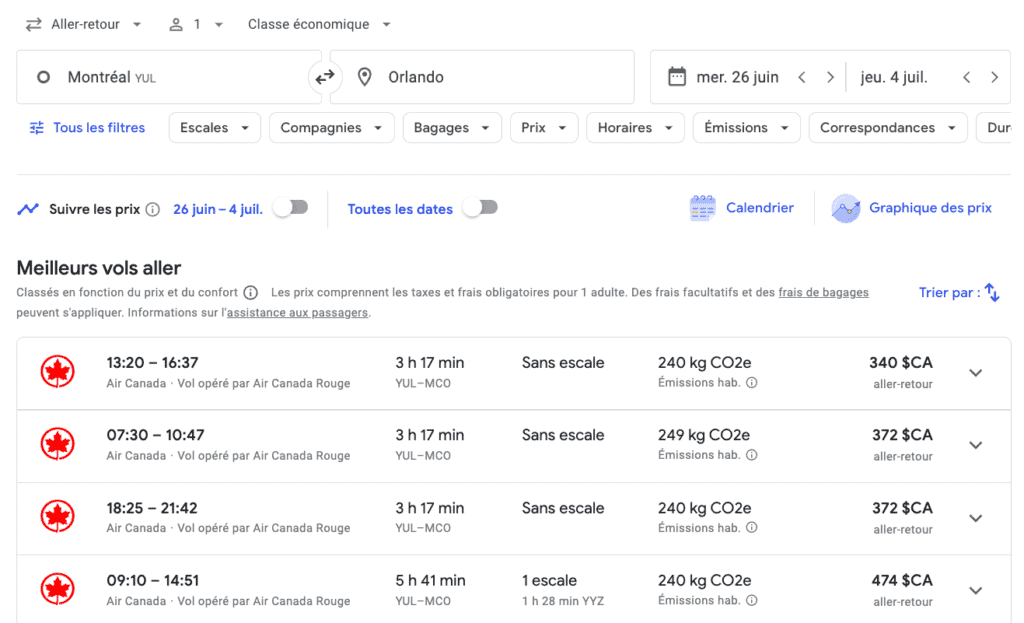Expand the 13:20 – 16:37 flight details
1024x623 pixels.
click(975, 373)
